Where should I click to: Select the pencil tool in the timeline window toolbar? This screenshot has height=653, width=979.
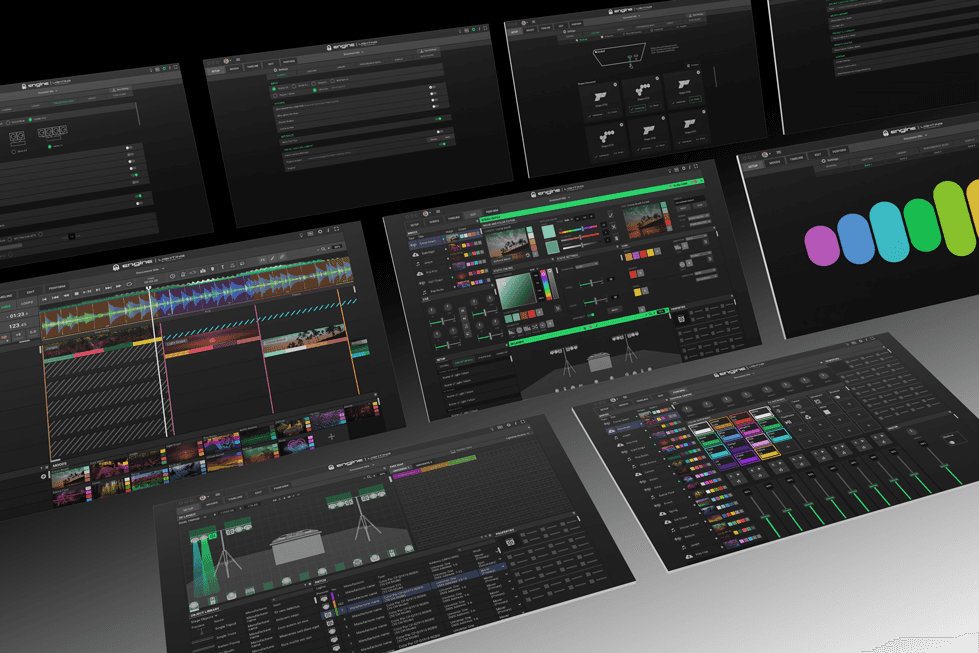tap(272, 258)
